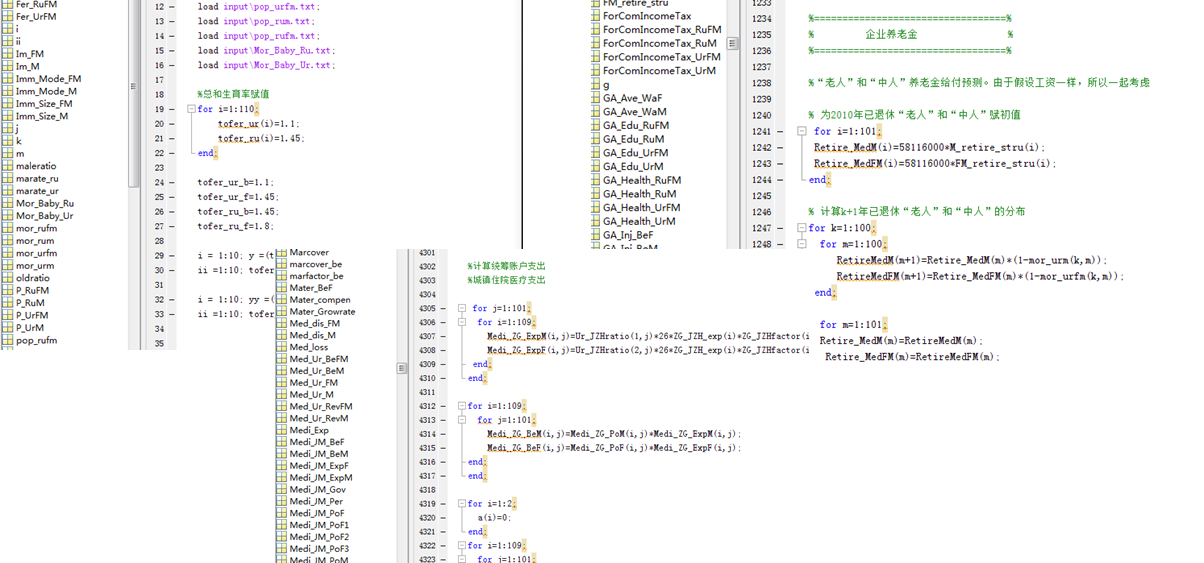
Task: Fold the for loop at line 4312
Action: point(462,407)
